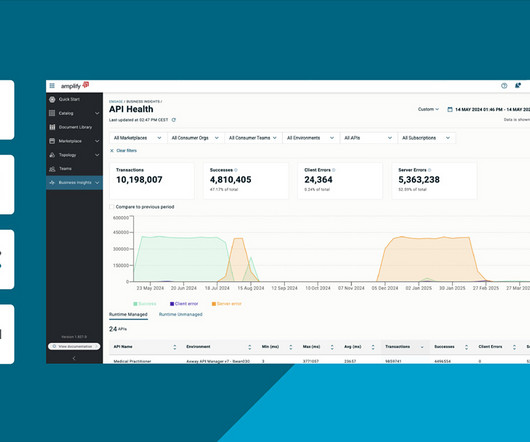Screen dimensions: 530x442
Task: Click the info icon next to Server Errors
Action: point(430,170)
